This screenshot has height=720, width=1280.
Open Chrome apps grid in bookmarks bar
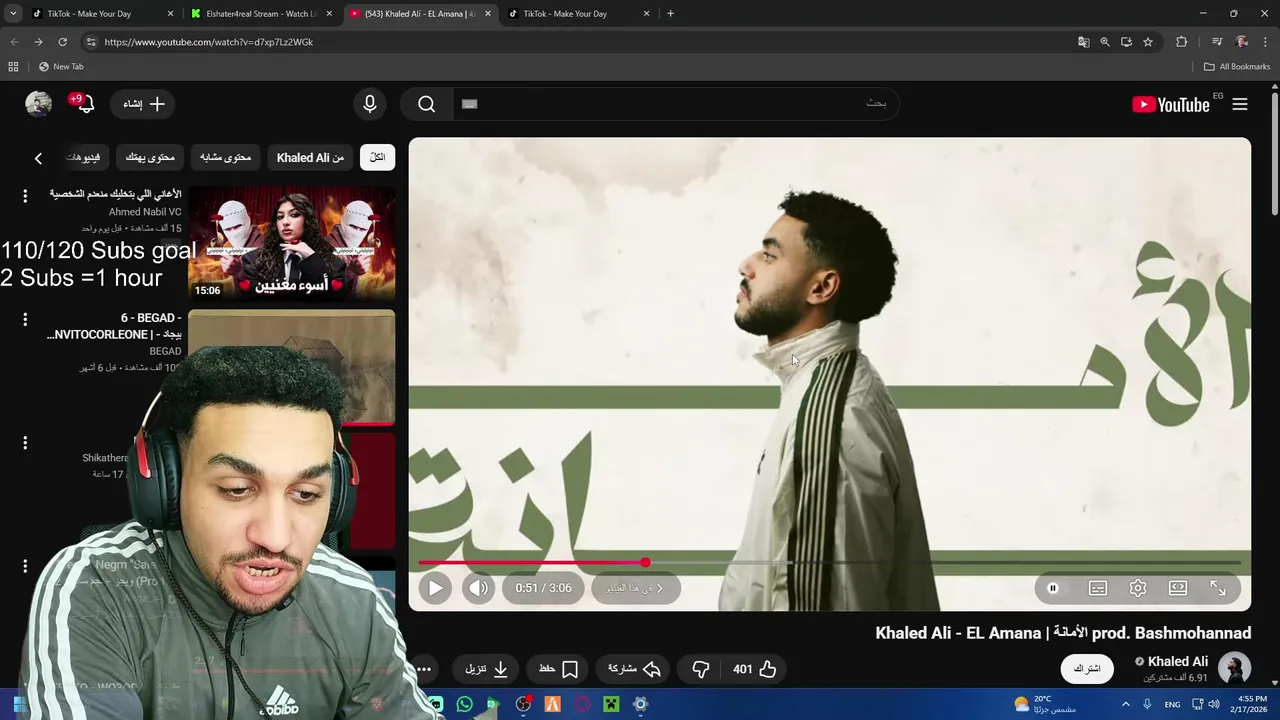coord(13,67)
